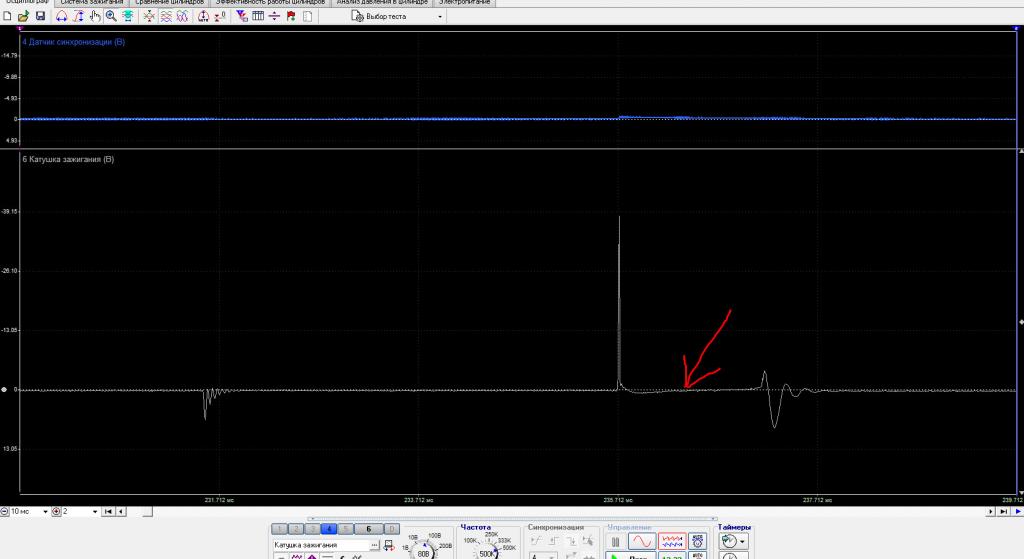Select the magnifier zoom tool
Image resolution: width=1024 pixels, height=559 pixels.
tap(111, 16)
